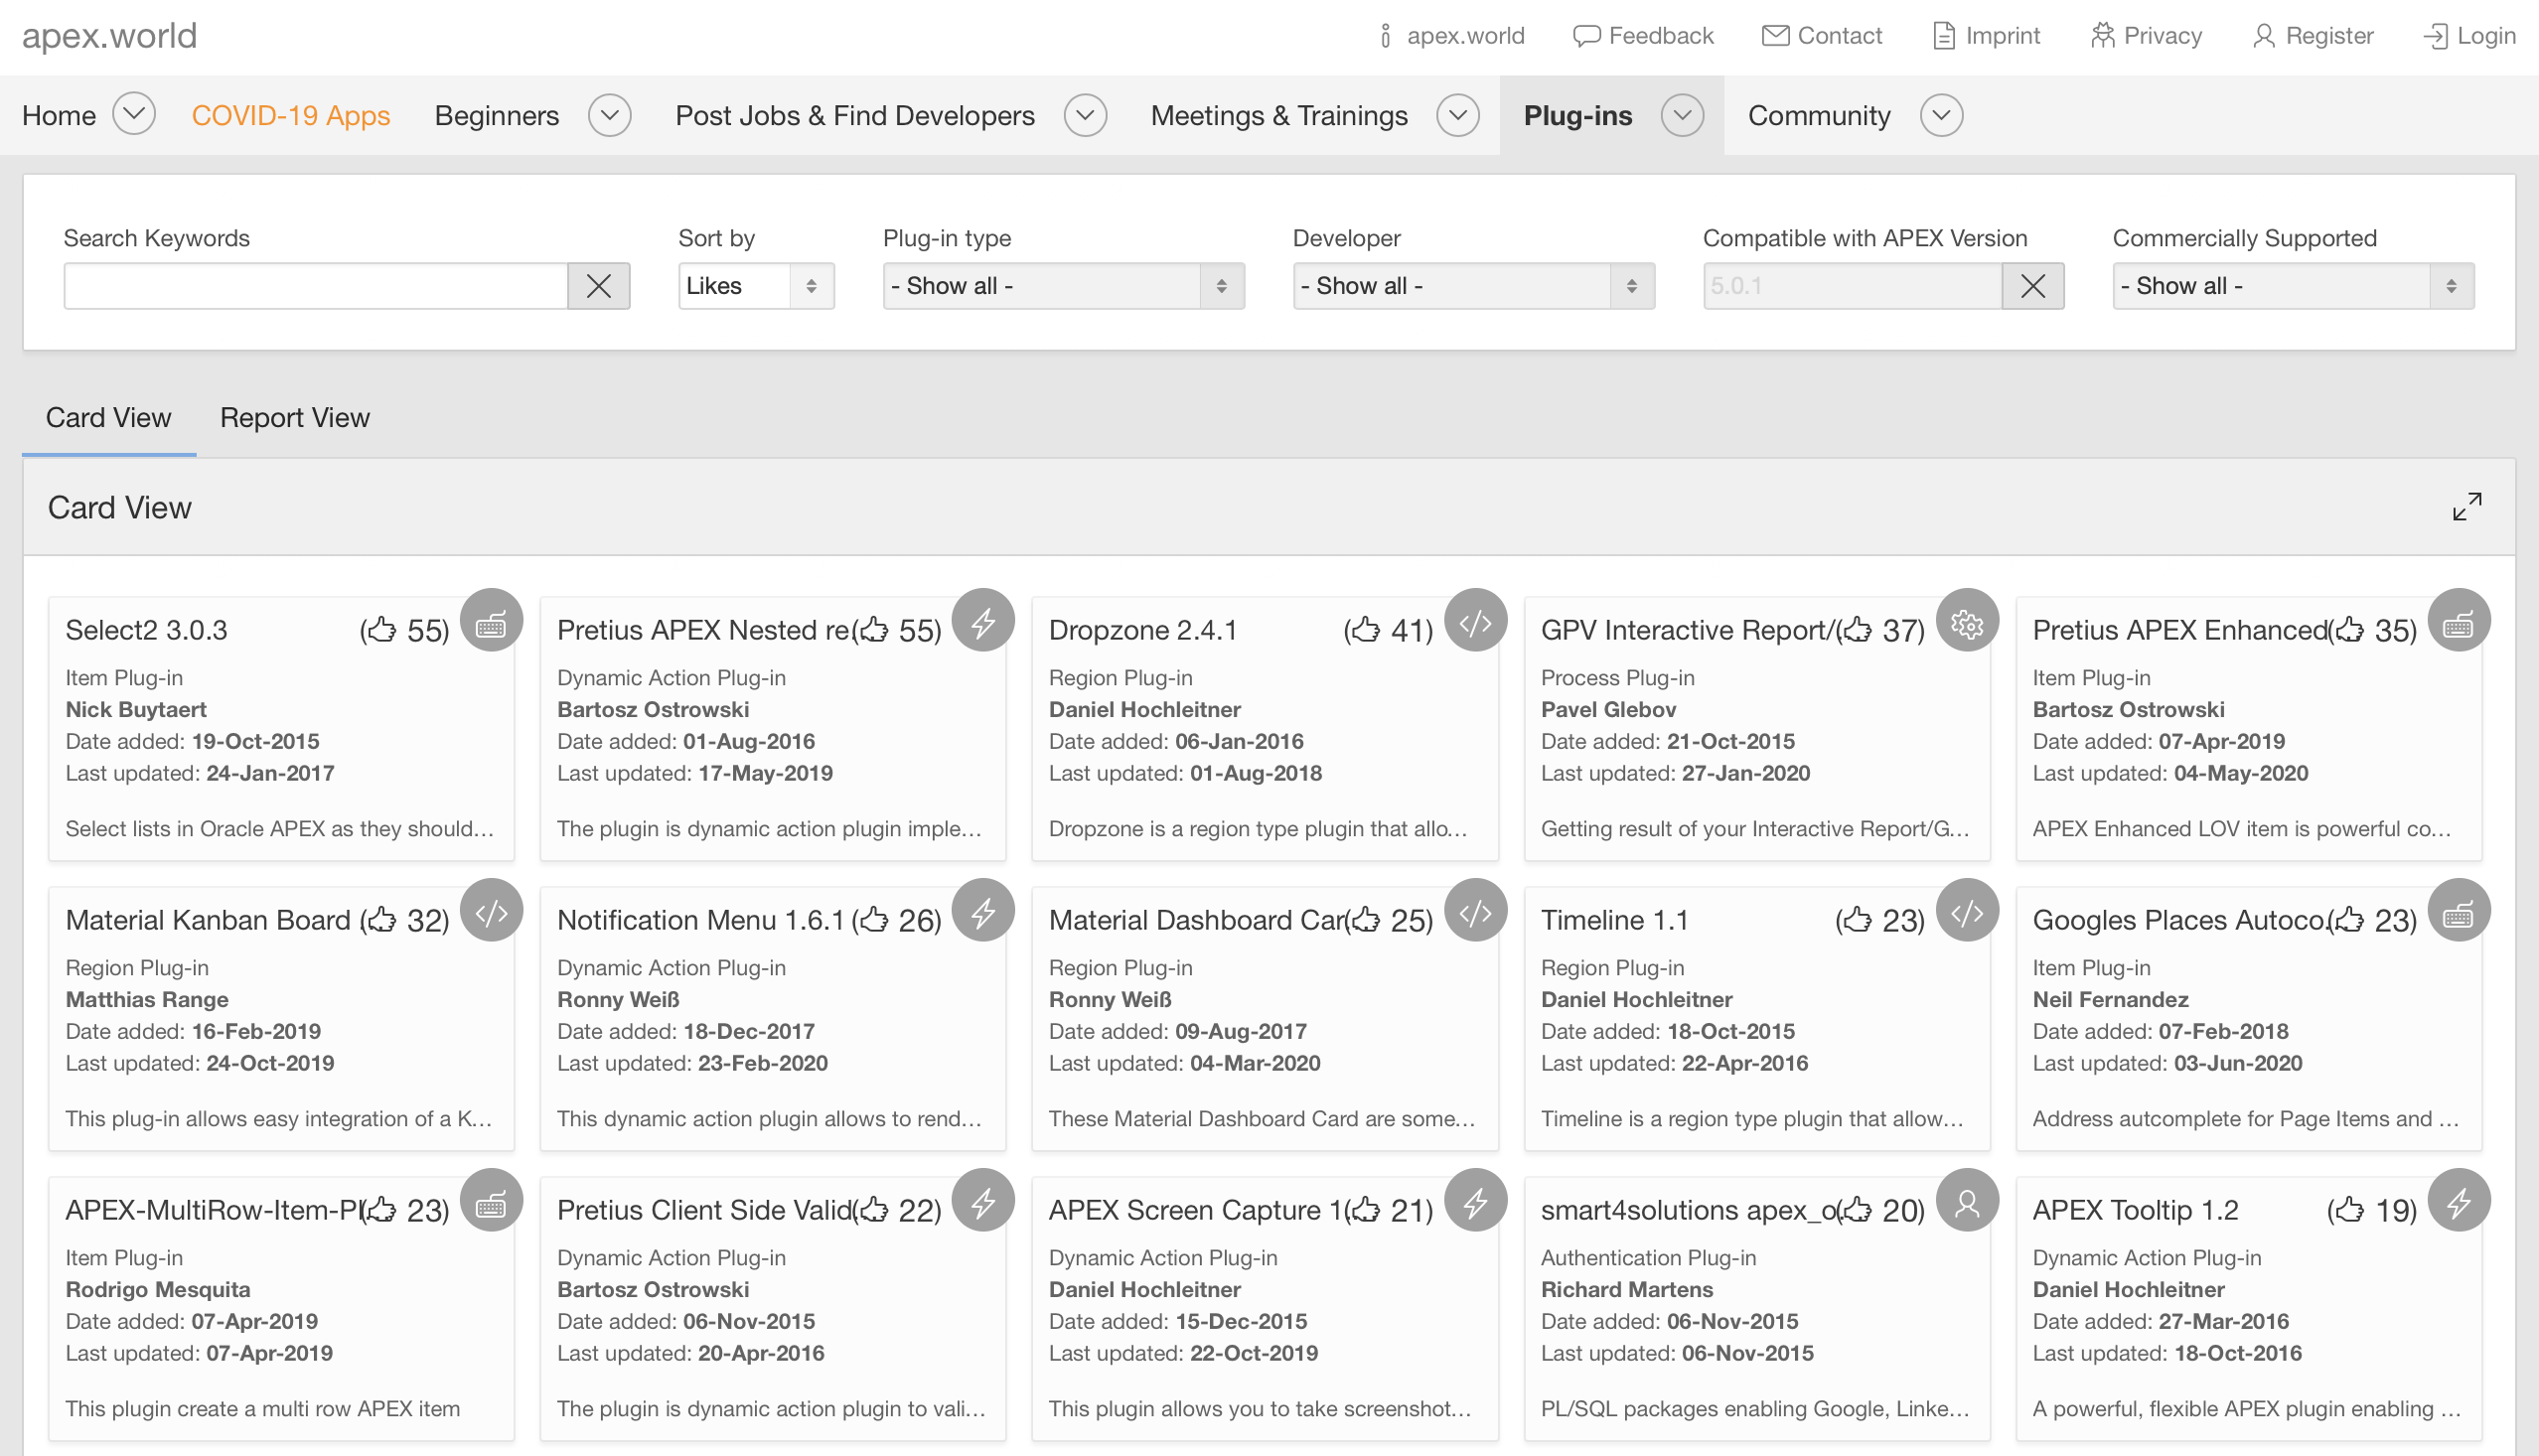Screen dimensions: 2539x1456
Task: Switch to the Report View tab
Action: point(294,417)
